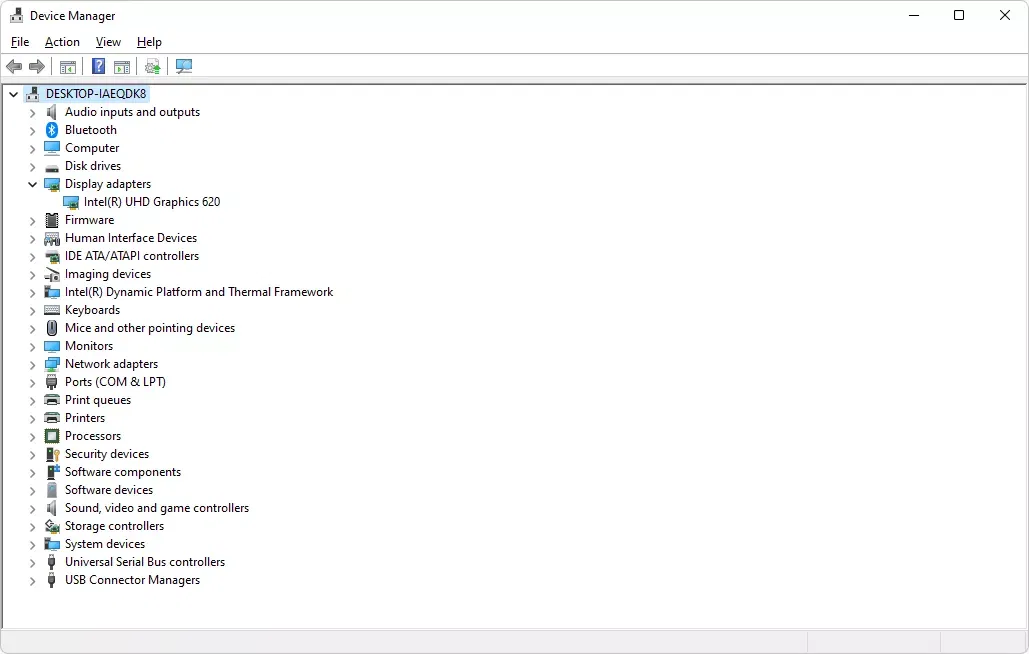Screen dimensions: 1029x654
Task: Collapse the Display adapters category
Action: (32, 184)
